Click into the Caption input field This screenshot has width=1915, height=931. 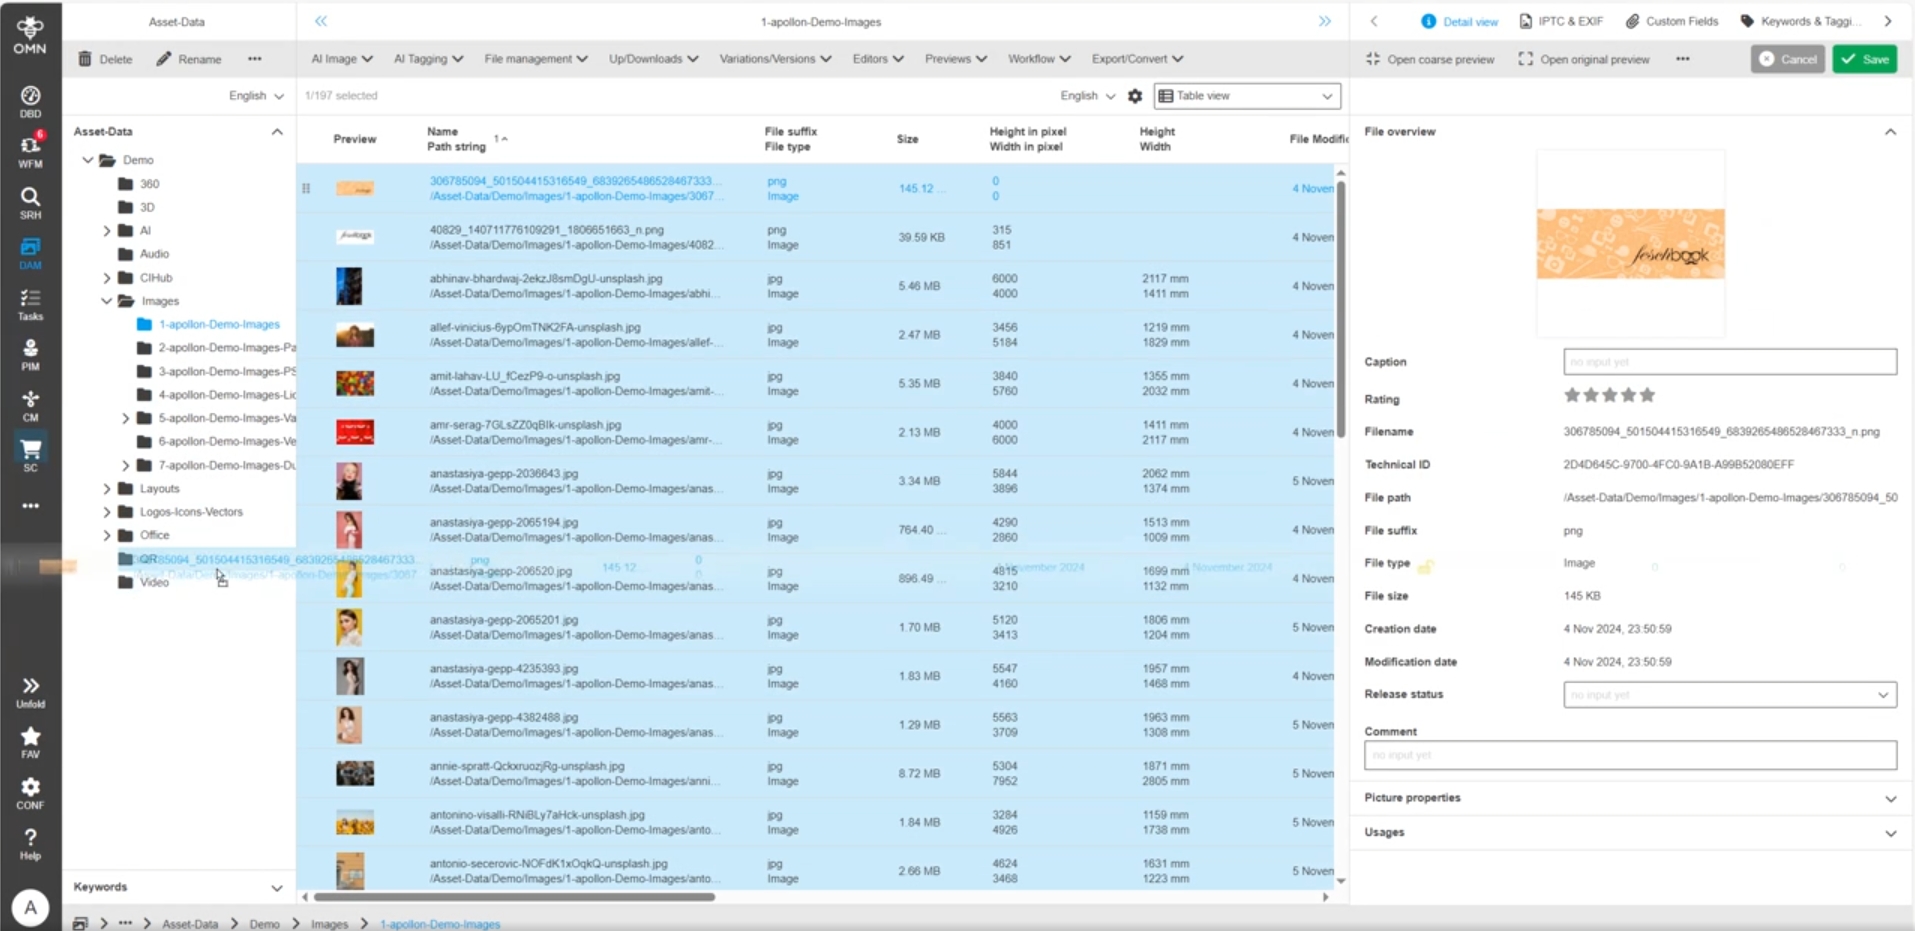tap(1729, 362)
